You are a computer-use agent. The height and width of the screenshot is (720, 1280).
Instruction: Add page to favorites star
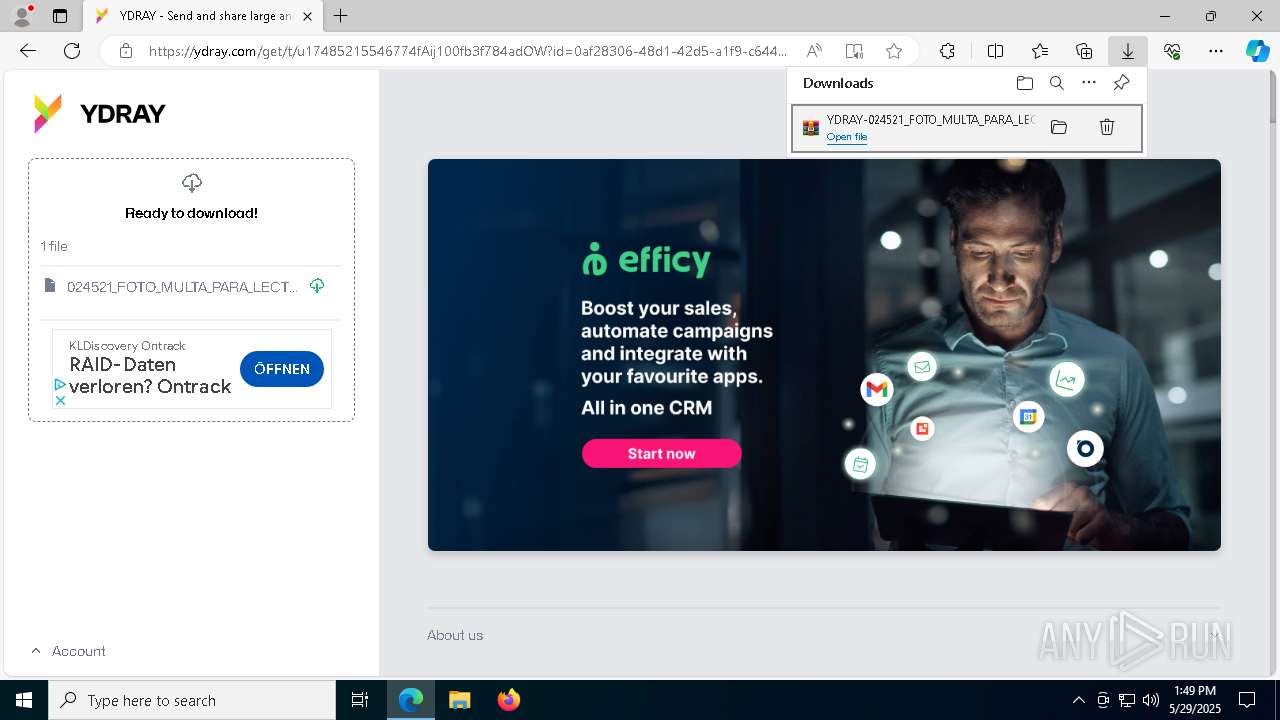tap(894, 51)
